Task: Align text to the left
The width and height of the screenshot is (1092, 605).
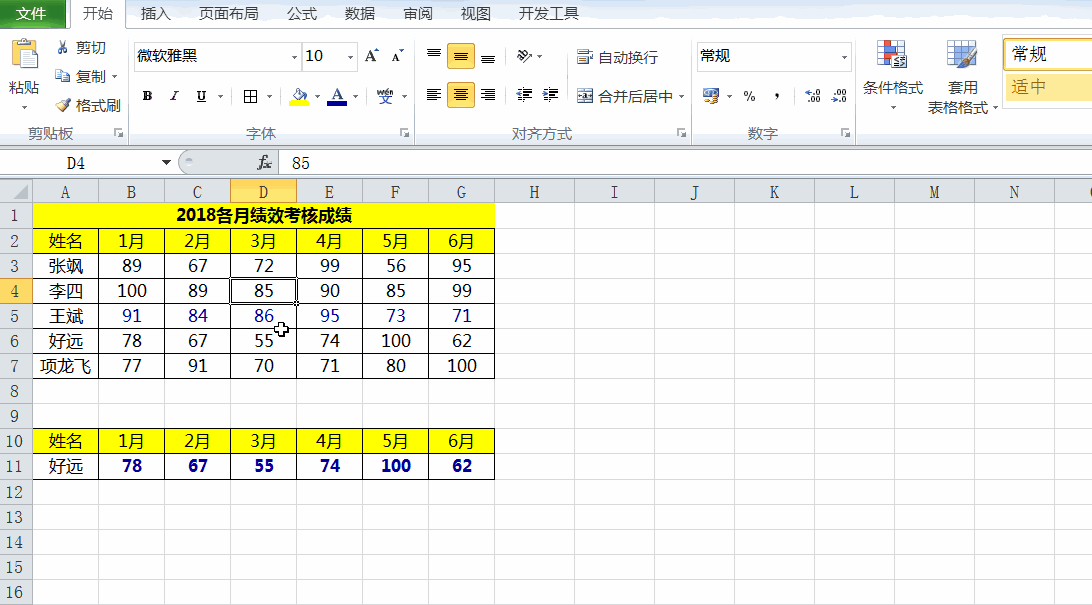Action: pos(434,95)
